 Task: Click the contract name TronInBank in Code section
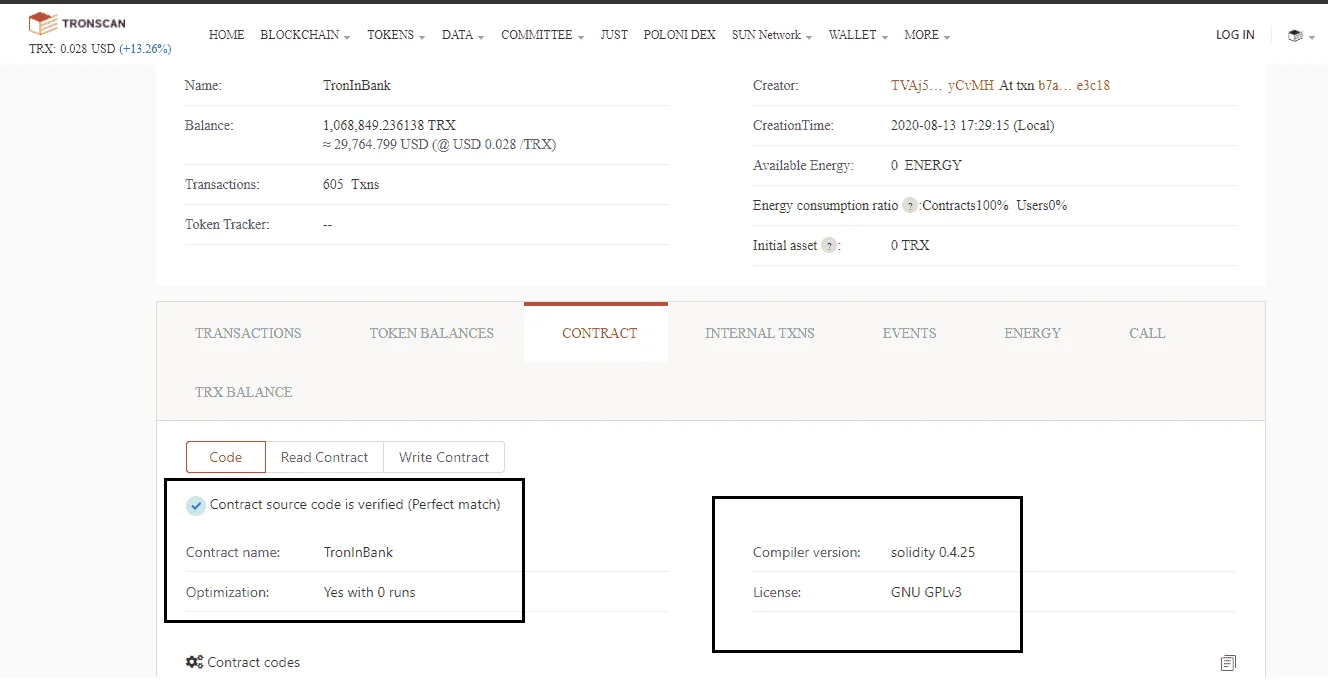coord(358,552)
